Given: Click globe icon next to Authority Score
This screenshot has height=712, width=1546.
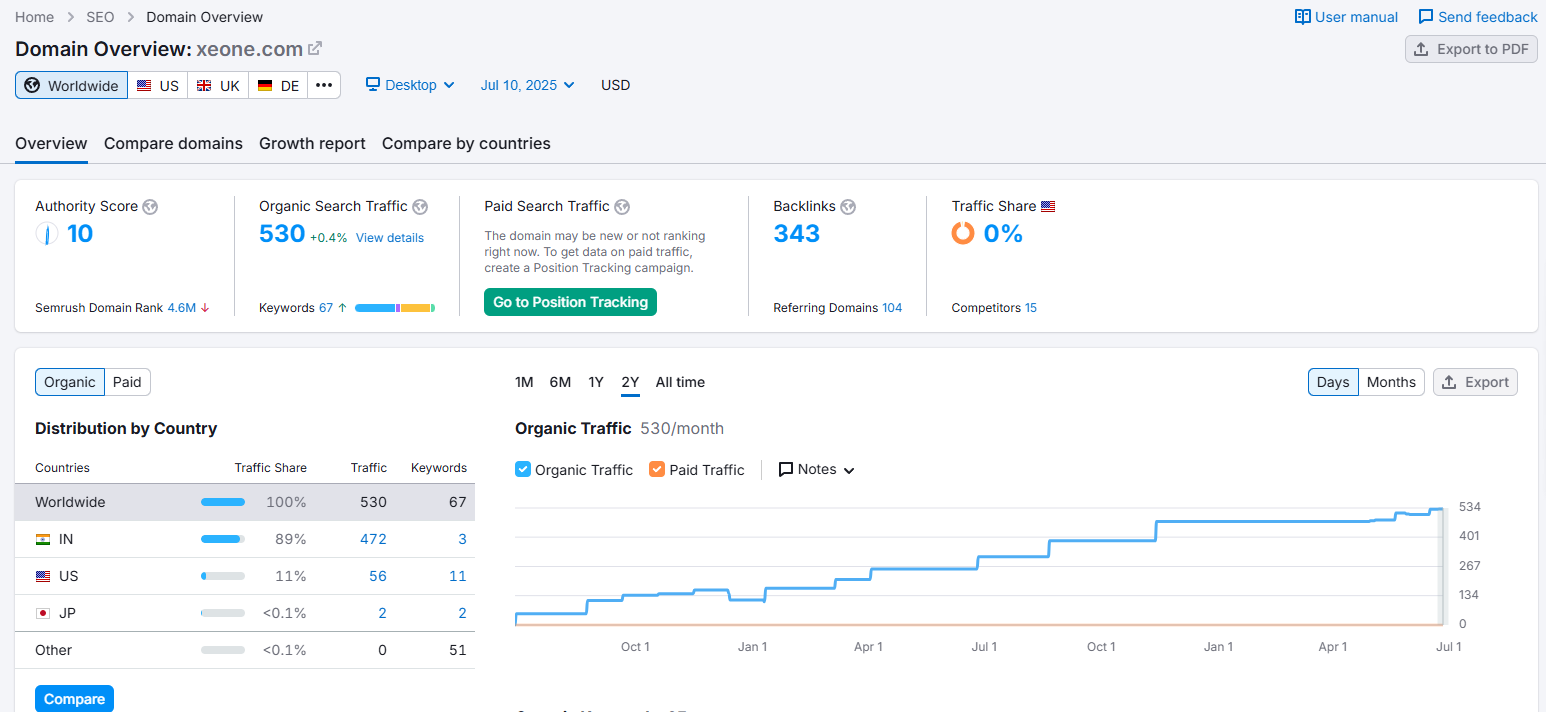Looking at the screenshot, I should (150, 207).
